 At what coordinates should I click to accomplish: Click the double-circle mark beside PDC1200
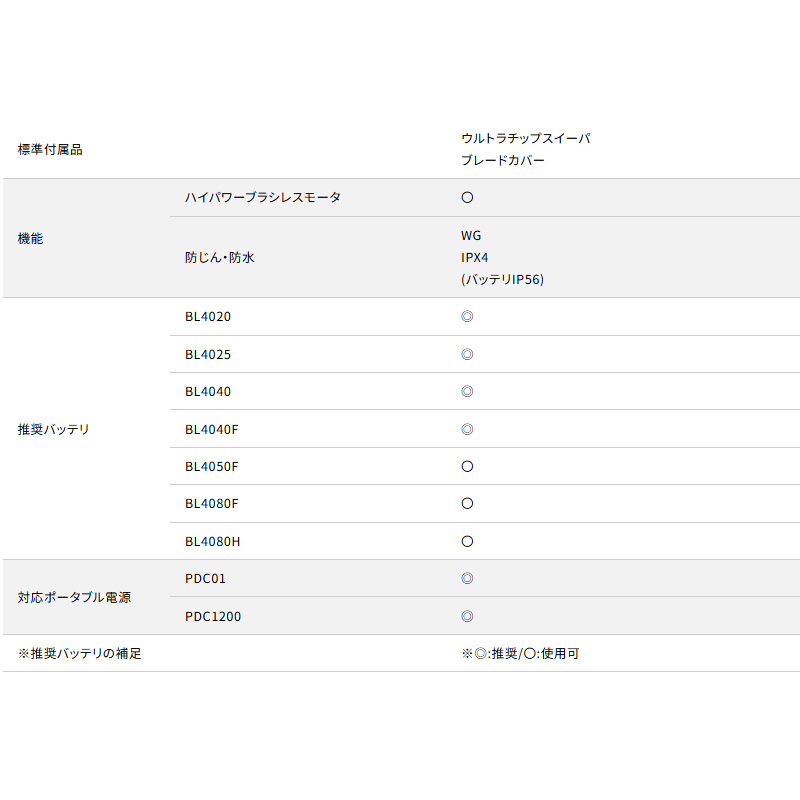[x=467, y=617]
